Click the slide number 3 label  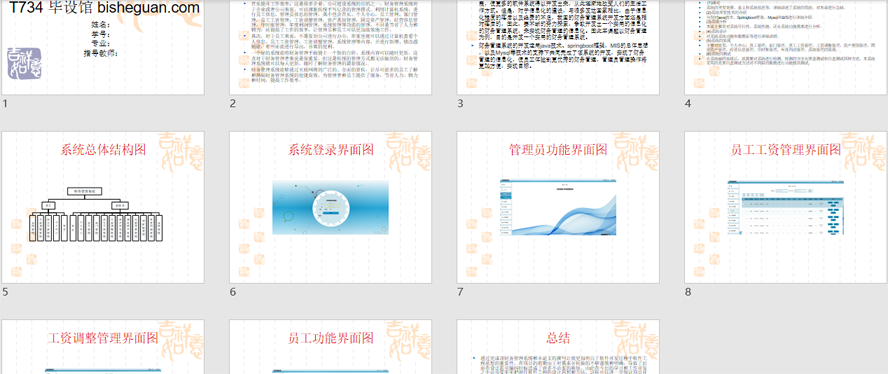point(460,104)
